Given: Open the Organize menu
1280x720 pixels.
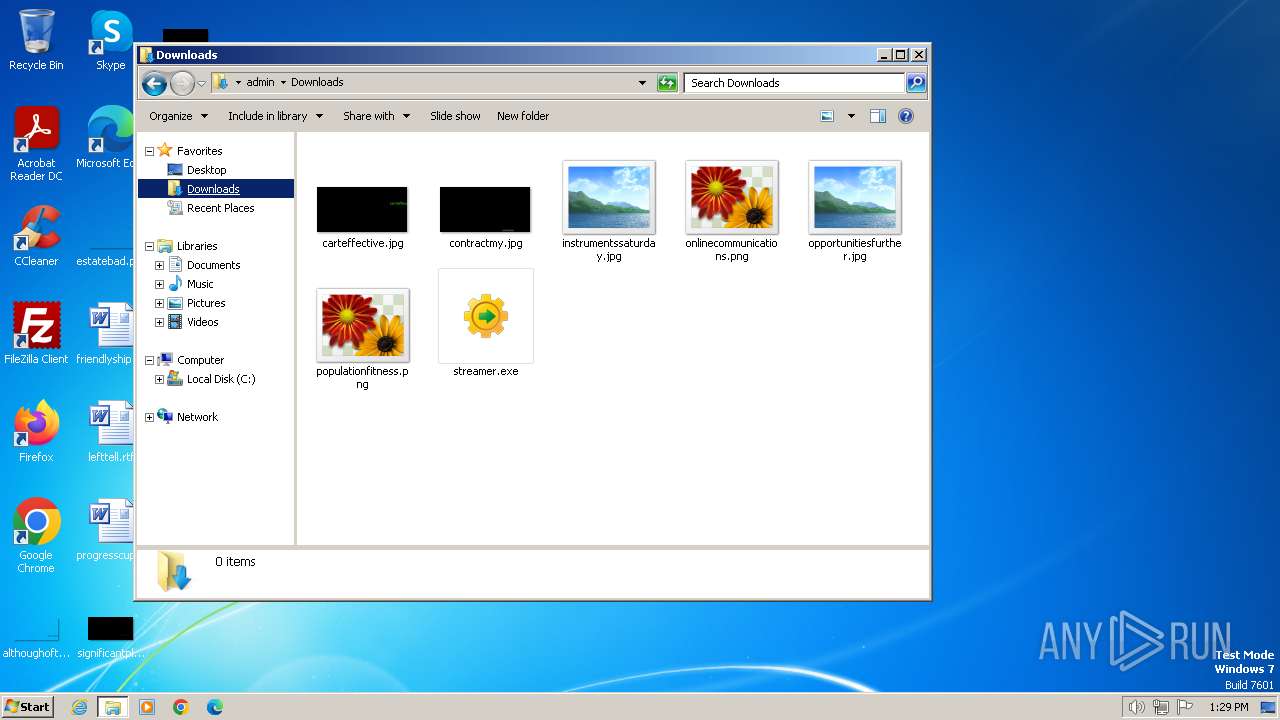Looking at the screenshot, I should coord(179,116).
